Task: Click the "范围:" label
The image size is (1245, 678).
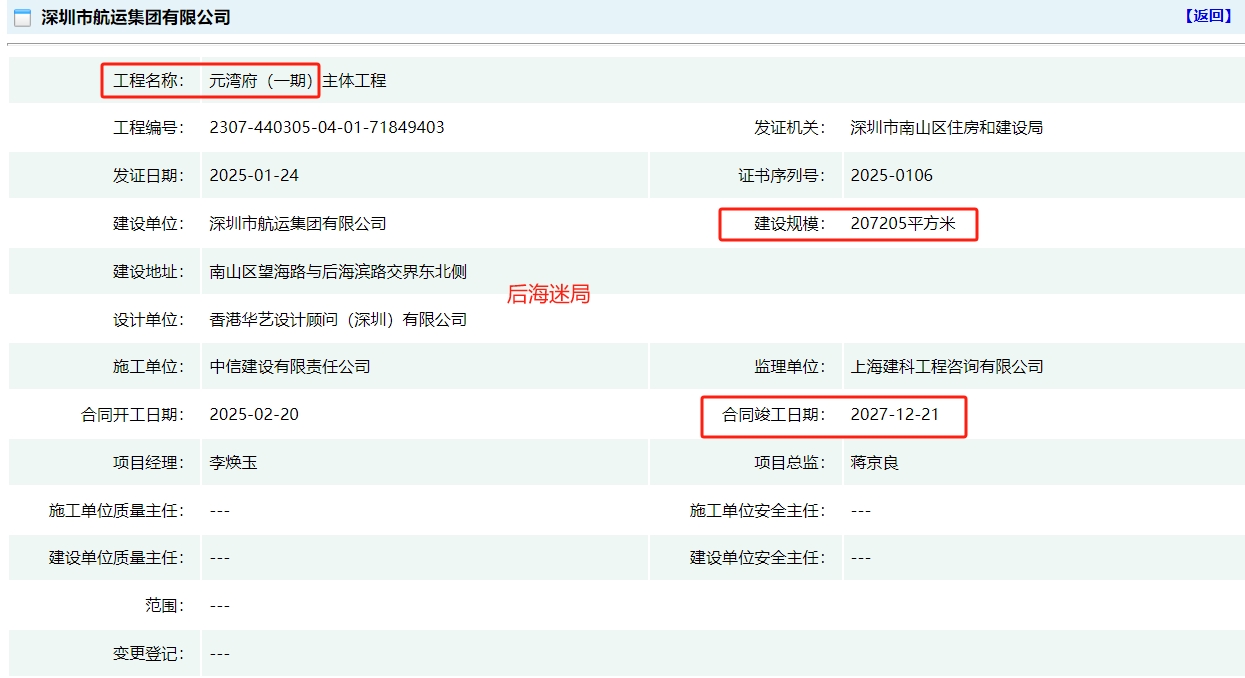Action: pyautogui.click(x=165, y=606)
